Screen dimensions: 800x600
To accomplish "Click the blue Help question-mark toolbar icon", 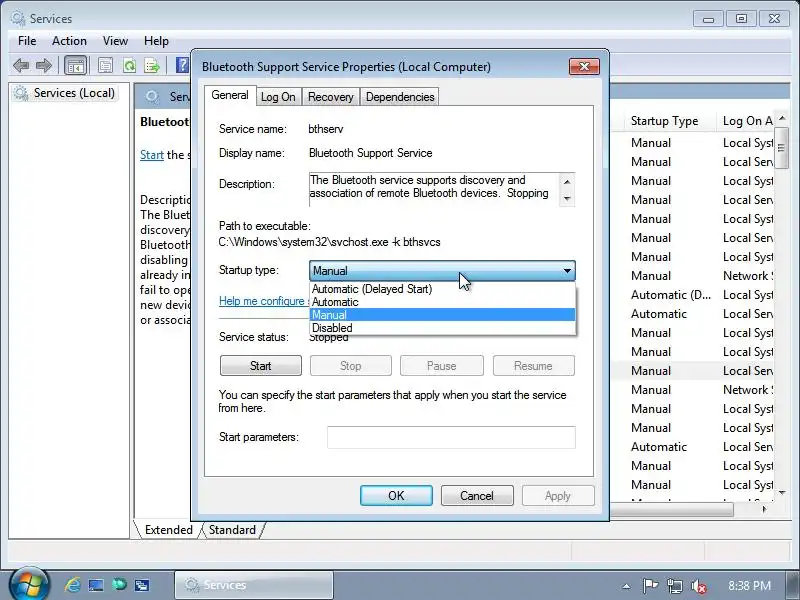I will pyautogui.click(x=182, y=65).
